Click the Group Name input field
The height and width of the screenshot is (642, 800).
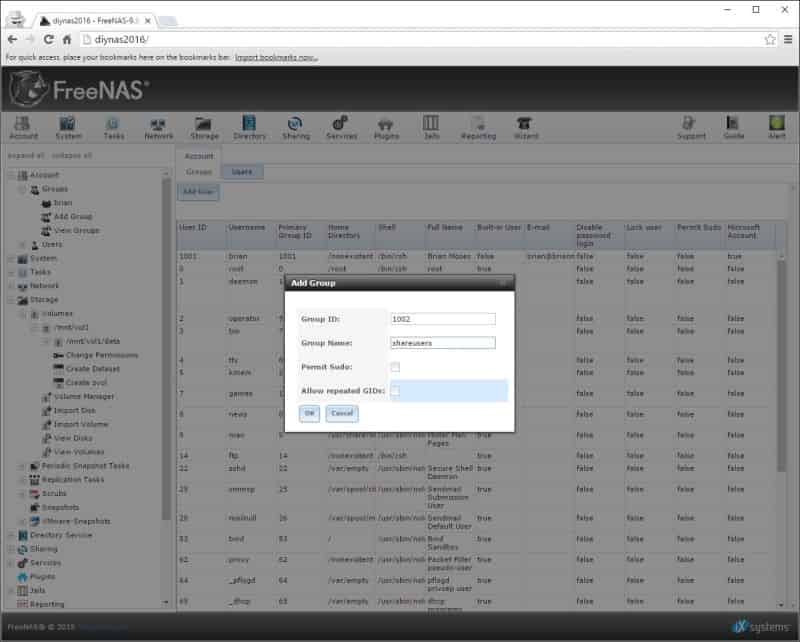click(x=443, y=343)
